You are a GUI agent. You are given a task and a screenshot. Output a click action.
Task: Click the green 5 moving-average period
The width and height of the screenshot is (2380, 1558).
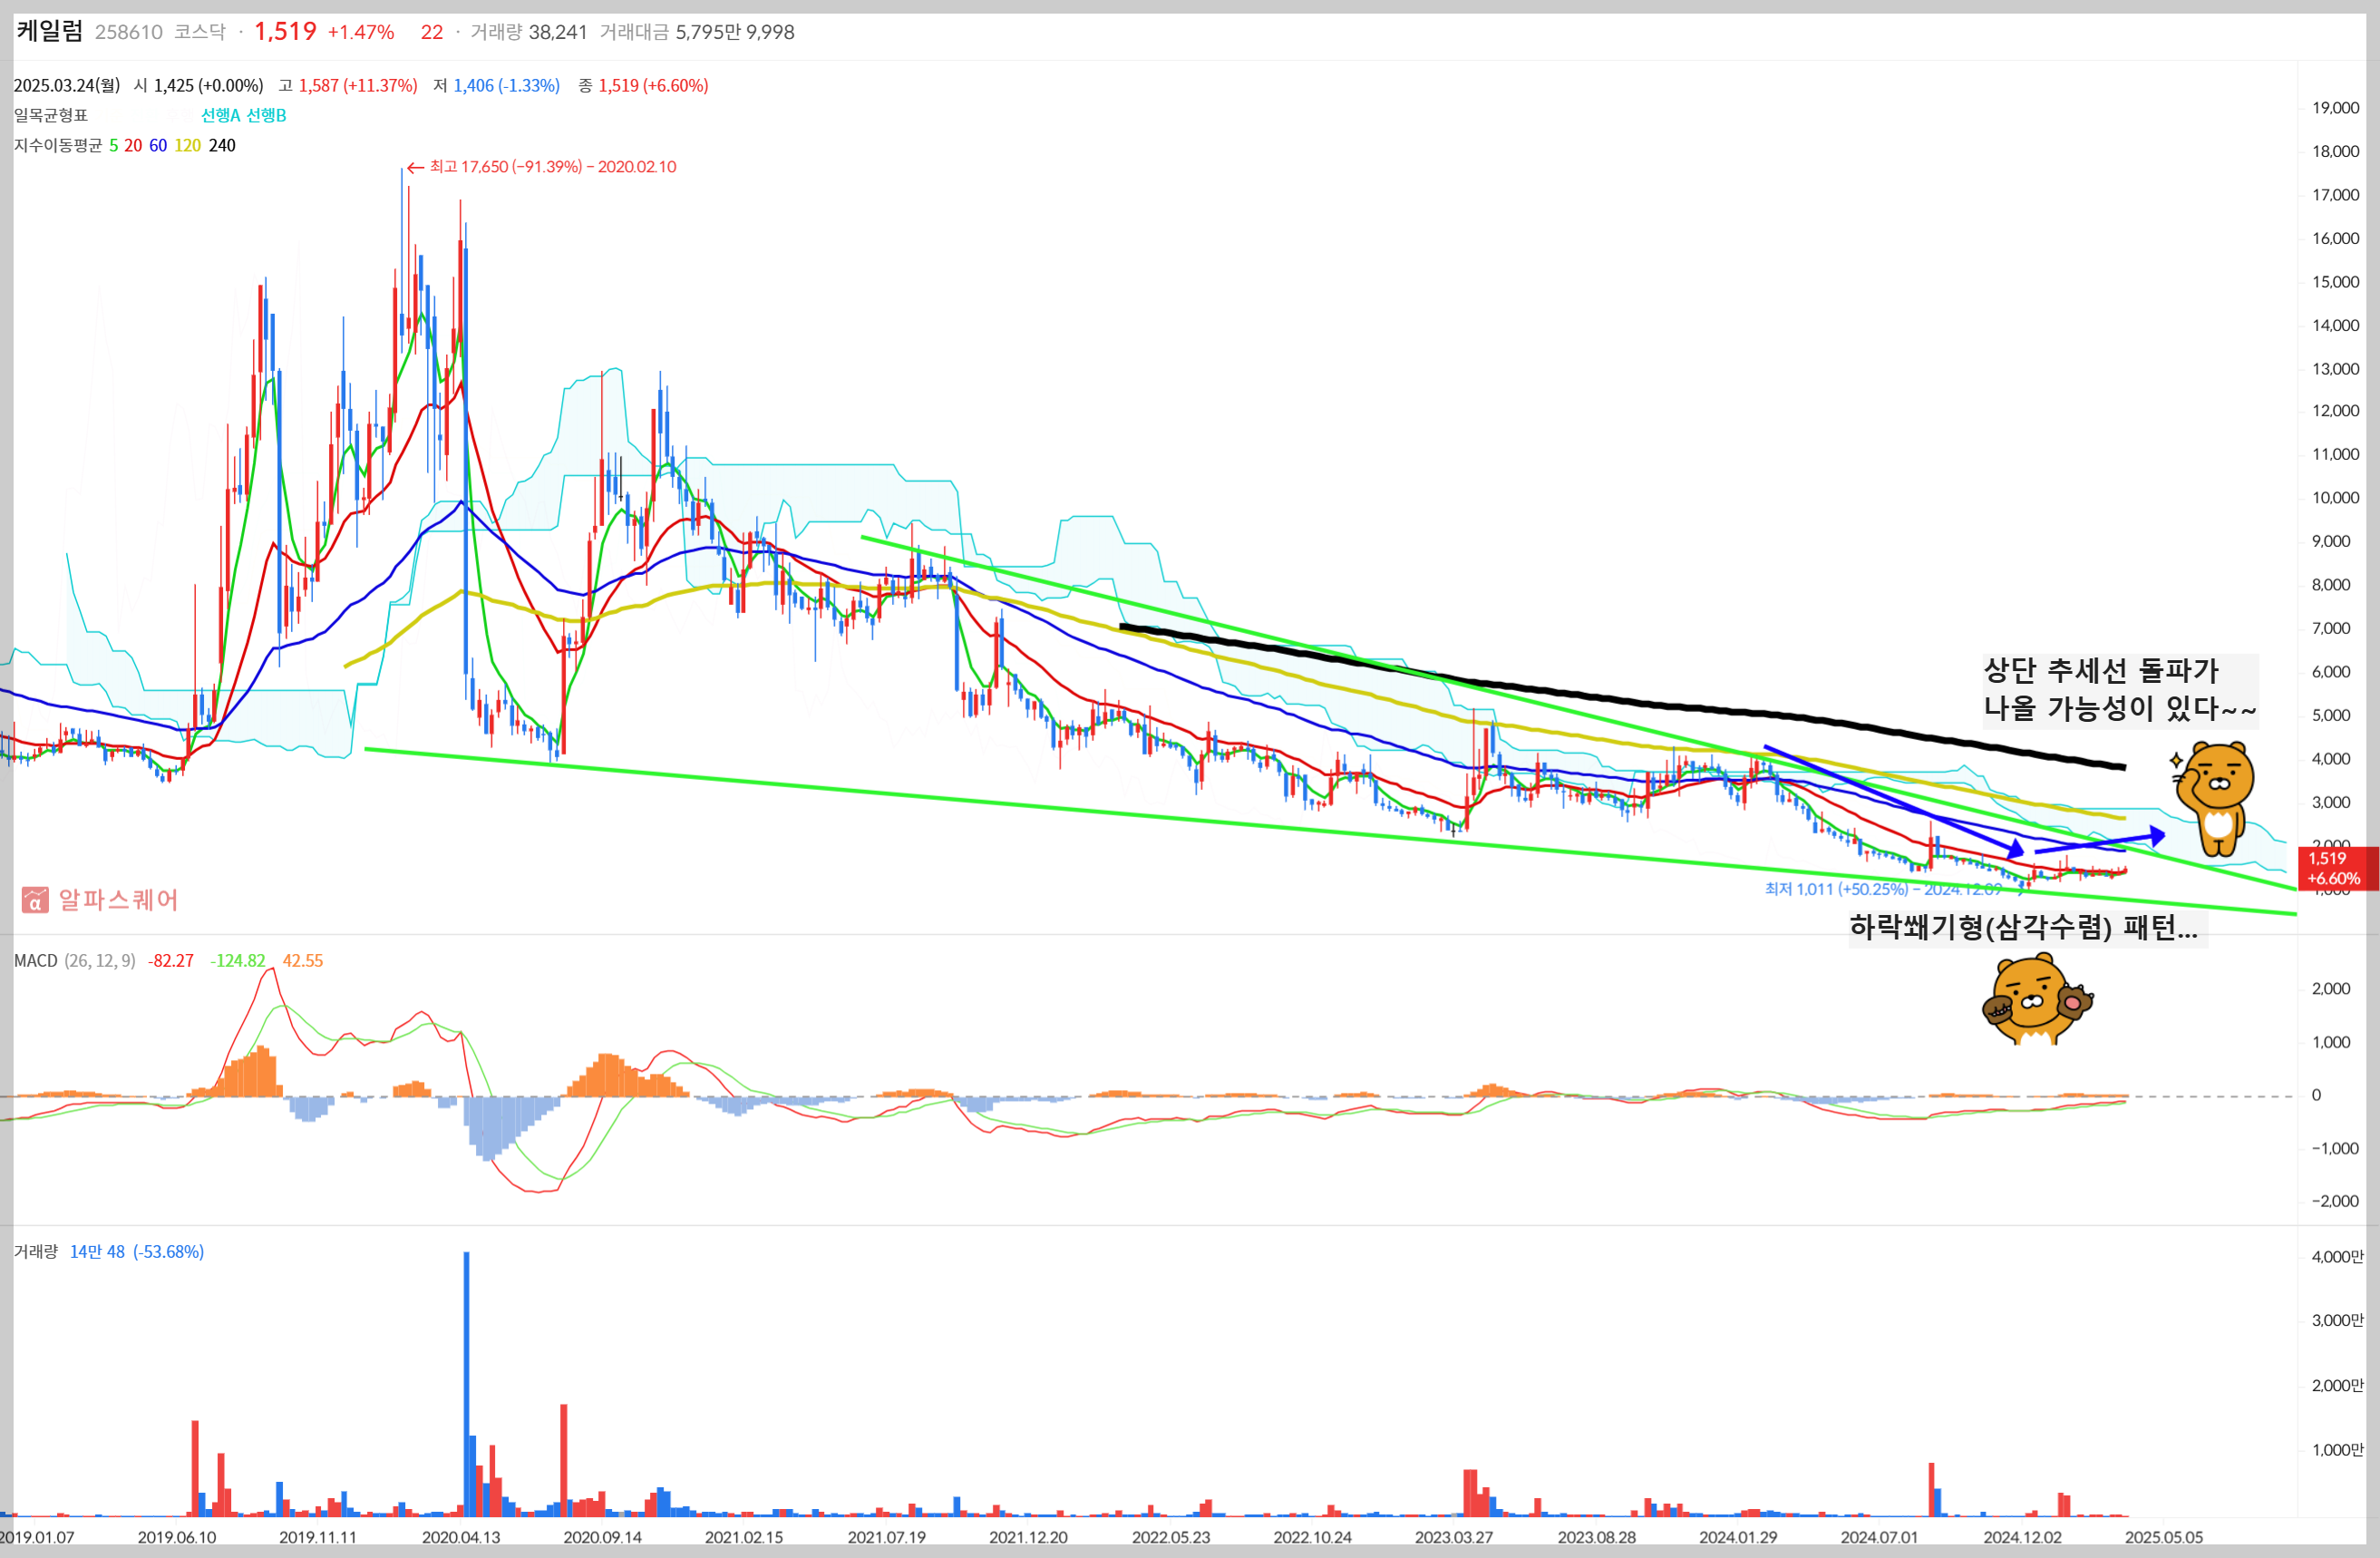click(114, 145)
